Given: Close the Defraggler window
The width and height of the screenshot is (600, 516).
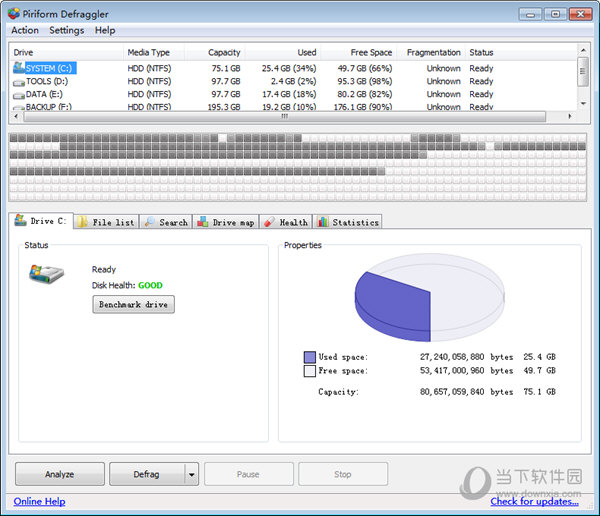Looking at the screenshot, I should [580, 15].
